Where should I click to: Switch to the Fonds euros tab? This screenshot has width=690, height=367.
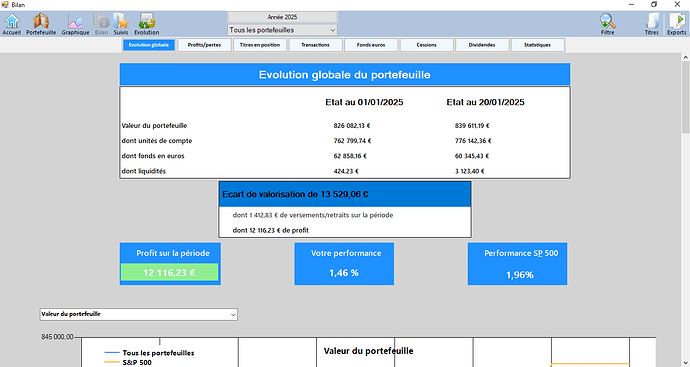point(371,45)
